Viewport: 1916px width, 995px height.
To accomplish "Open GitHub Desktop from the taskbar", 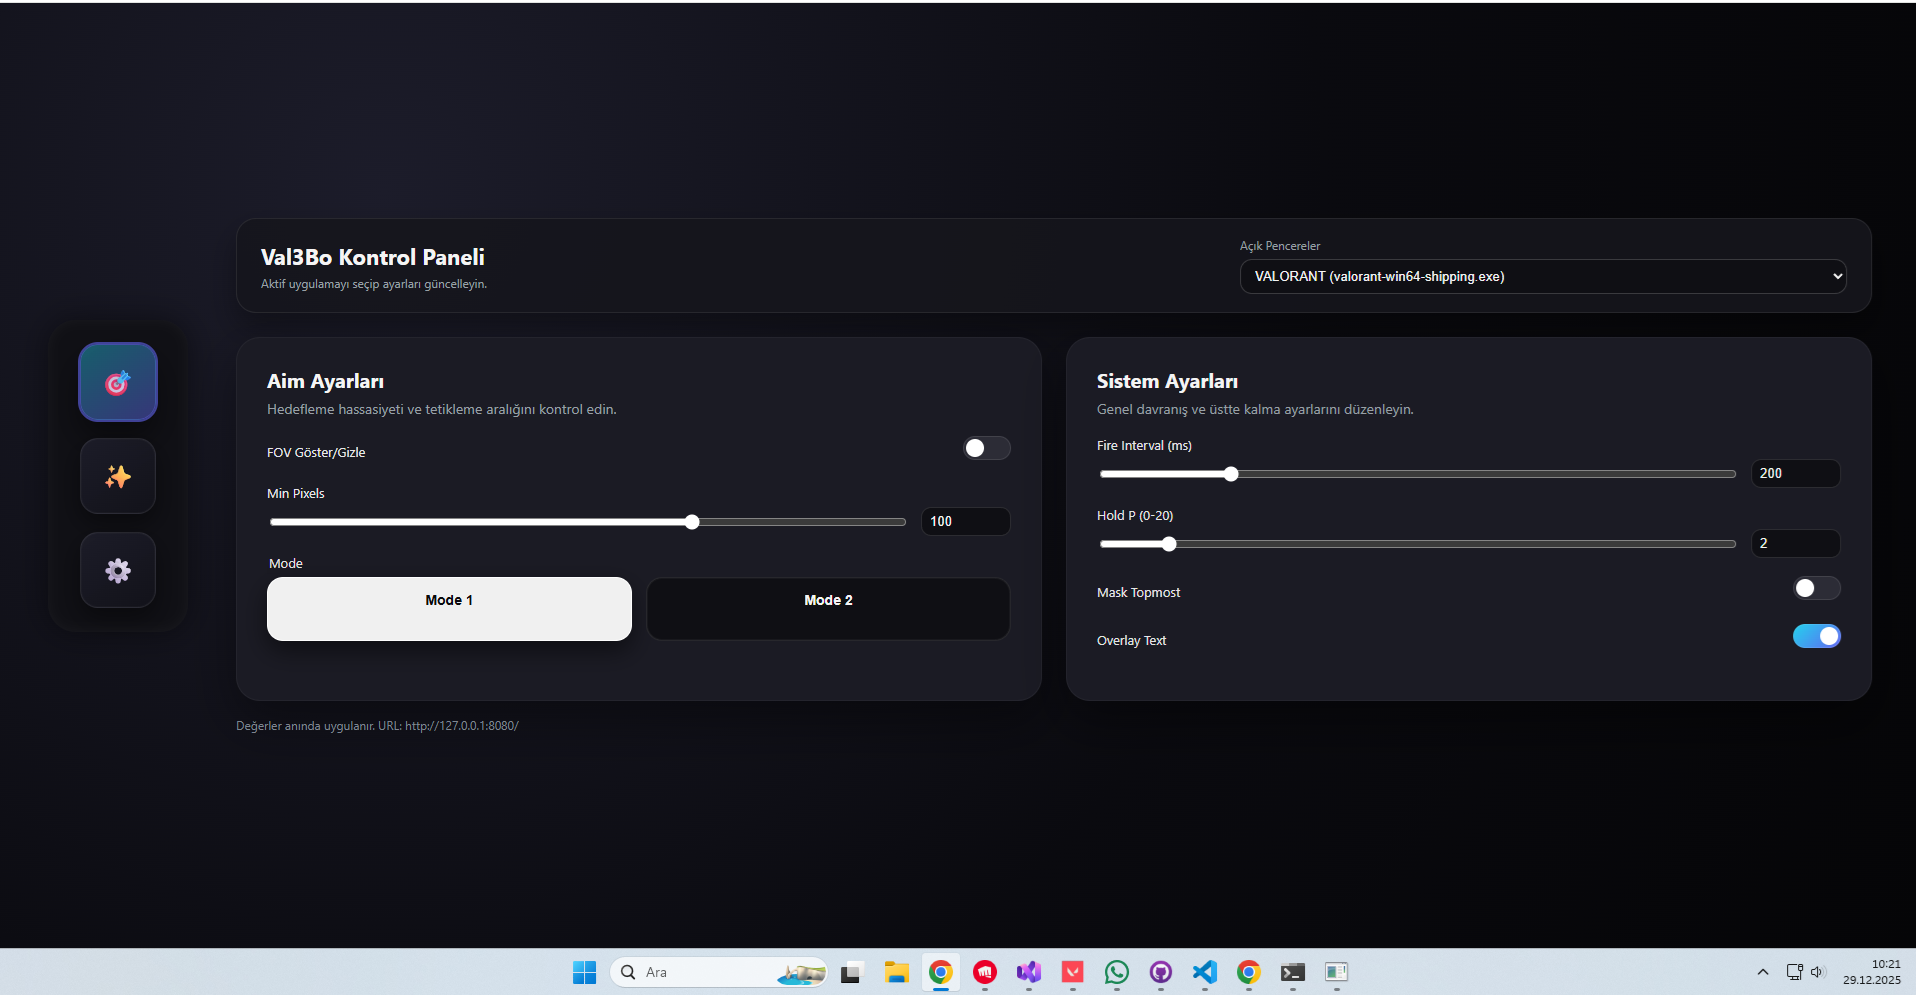I will point(1161,972).
